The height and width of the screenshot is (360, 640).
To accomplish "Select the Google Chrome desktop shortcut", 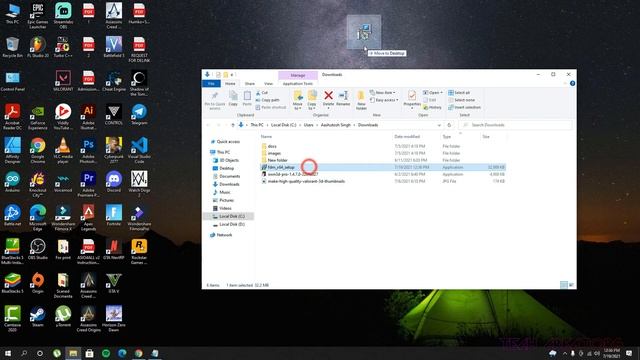I will pos(38,151).
